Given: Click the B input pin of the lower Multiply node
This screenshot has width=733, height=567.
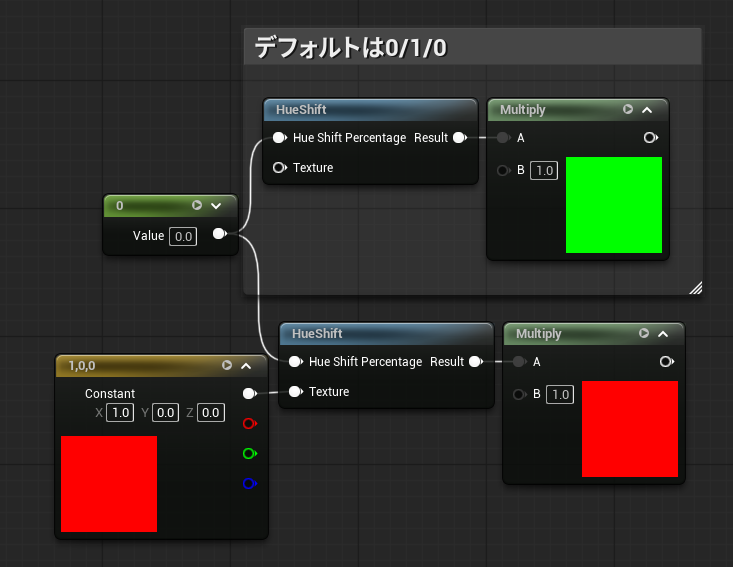Looking at the screenshot, I should [519, 394].
